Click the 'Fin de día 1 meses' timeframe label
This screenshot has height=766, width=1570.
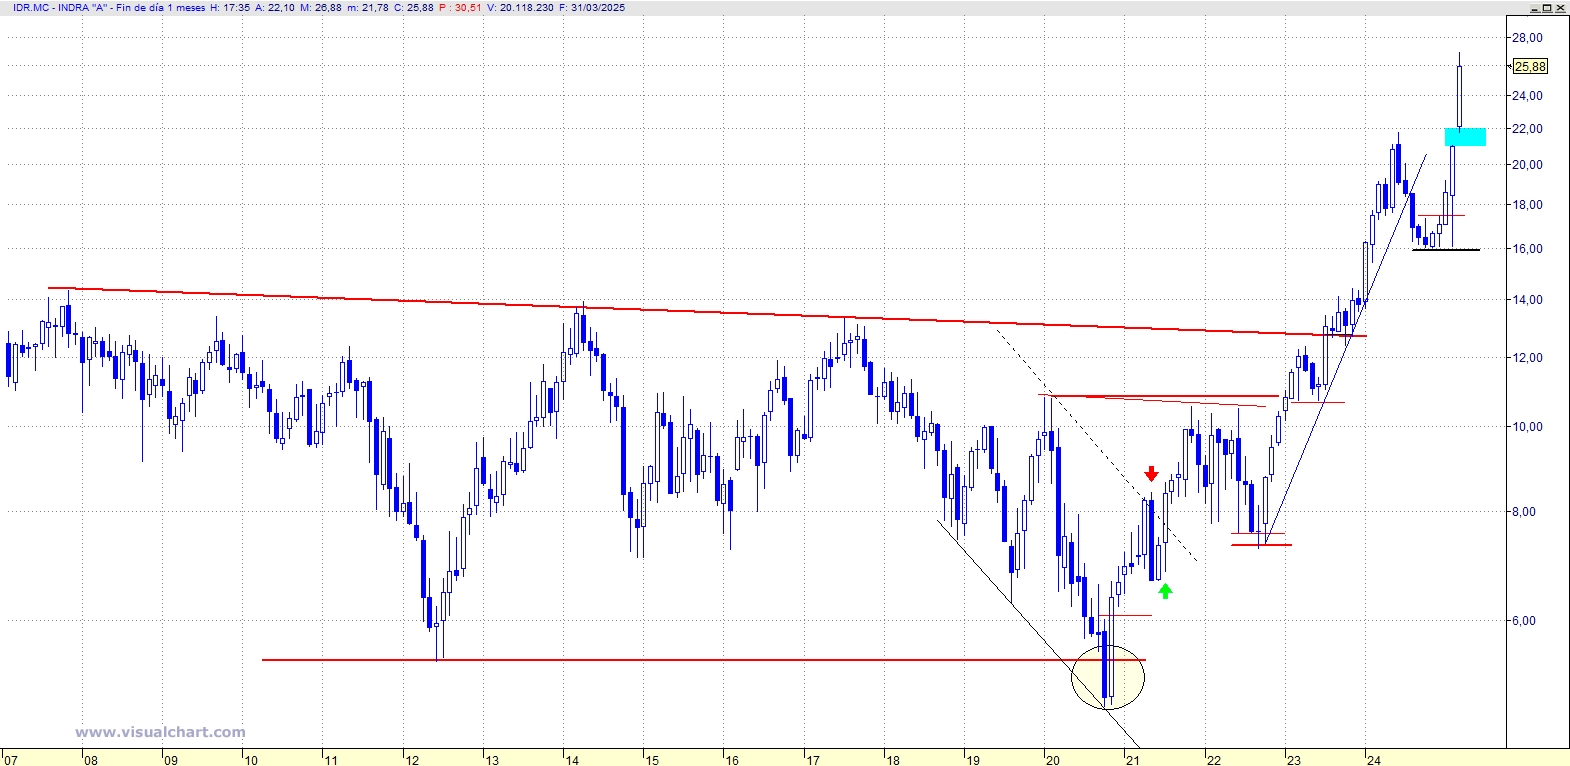point(162,8)
